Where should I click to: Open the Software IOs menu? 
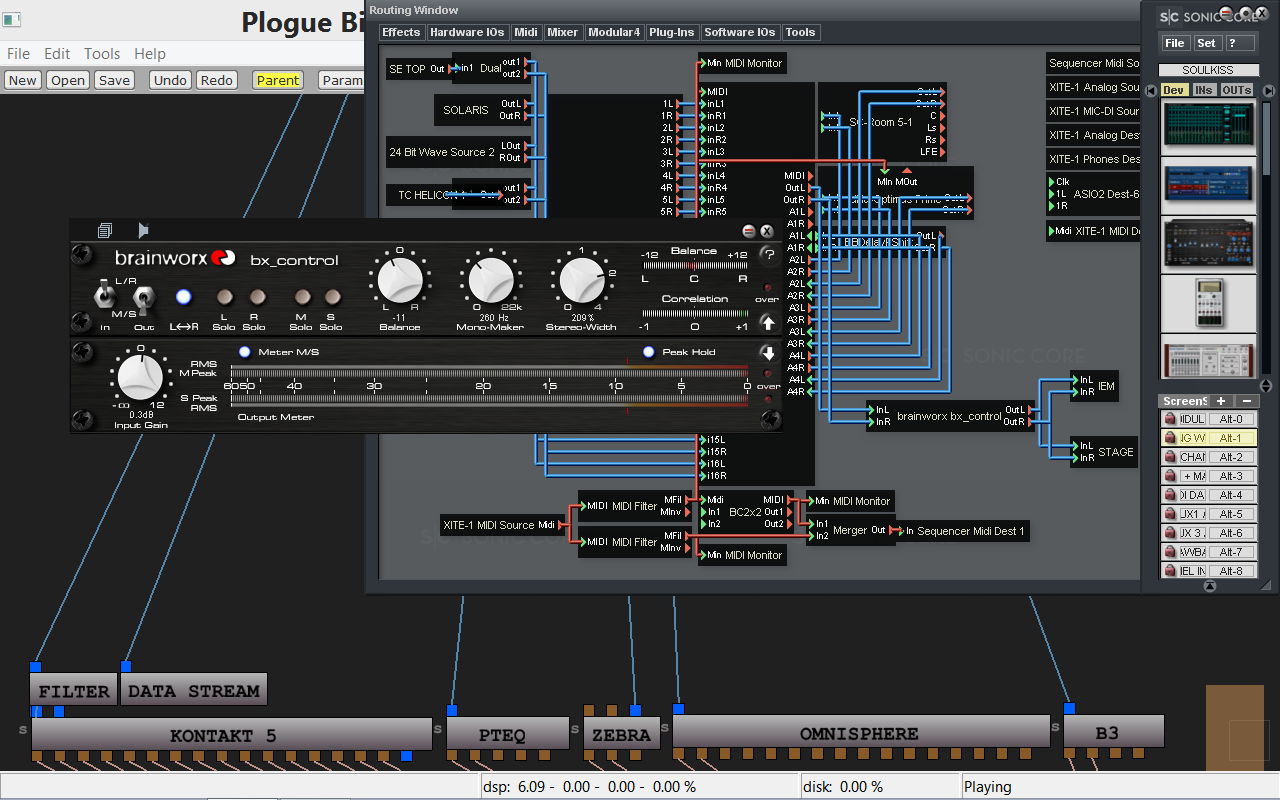pos(739,32)
